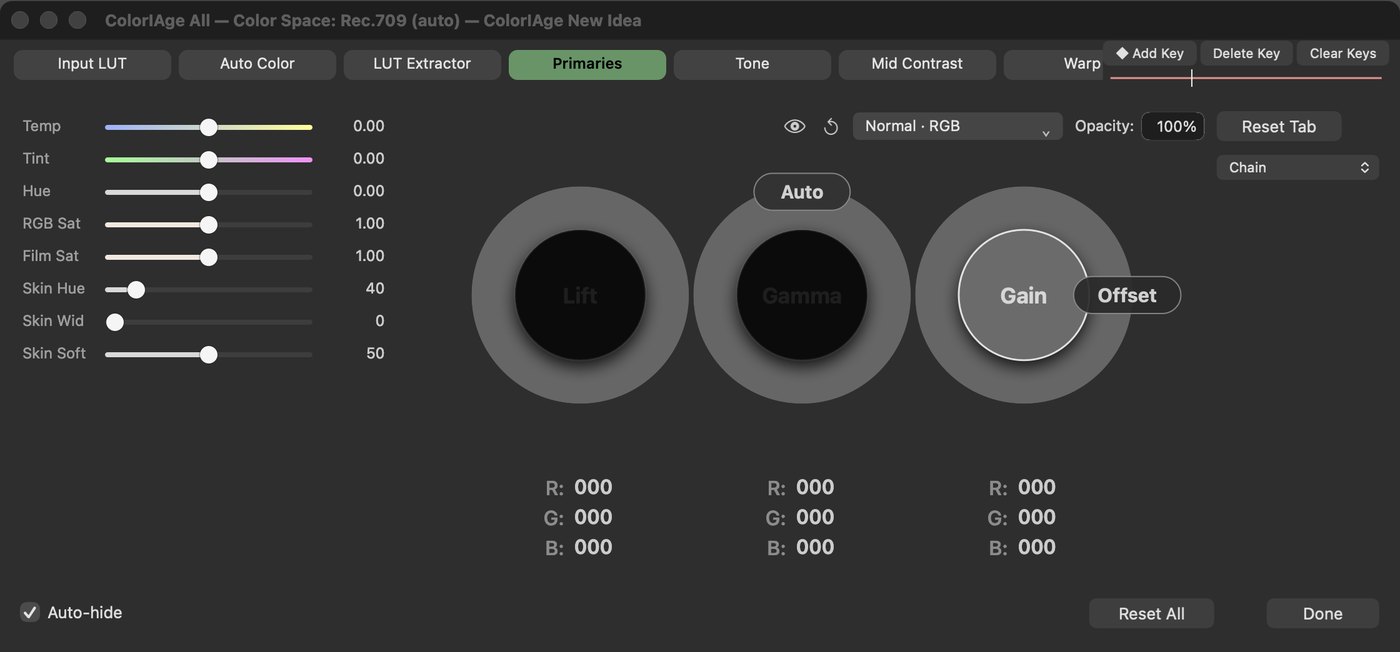Click the Reset Tab button
Screen dimensions: 1400x652
[1279, 126]
